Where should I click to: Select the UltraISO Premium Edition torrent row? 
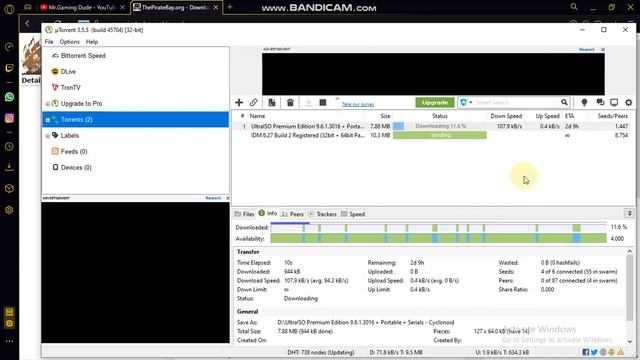click(431, 126)
